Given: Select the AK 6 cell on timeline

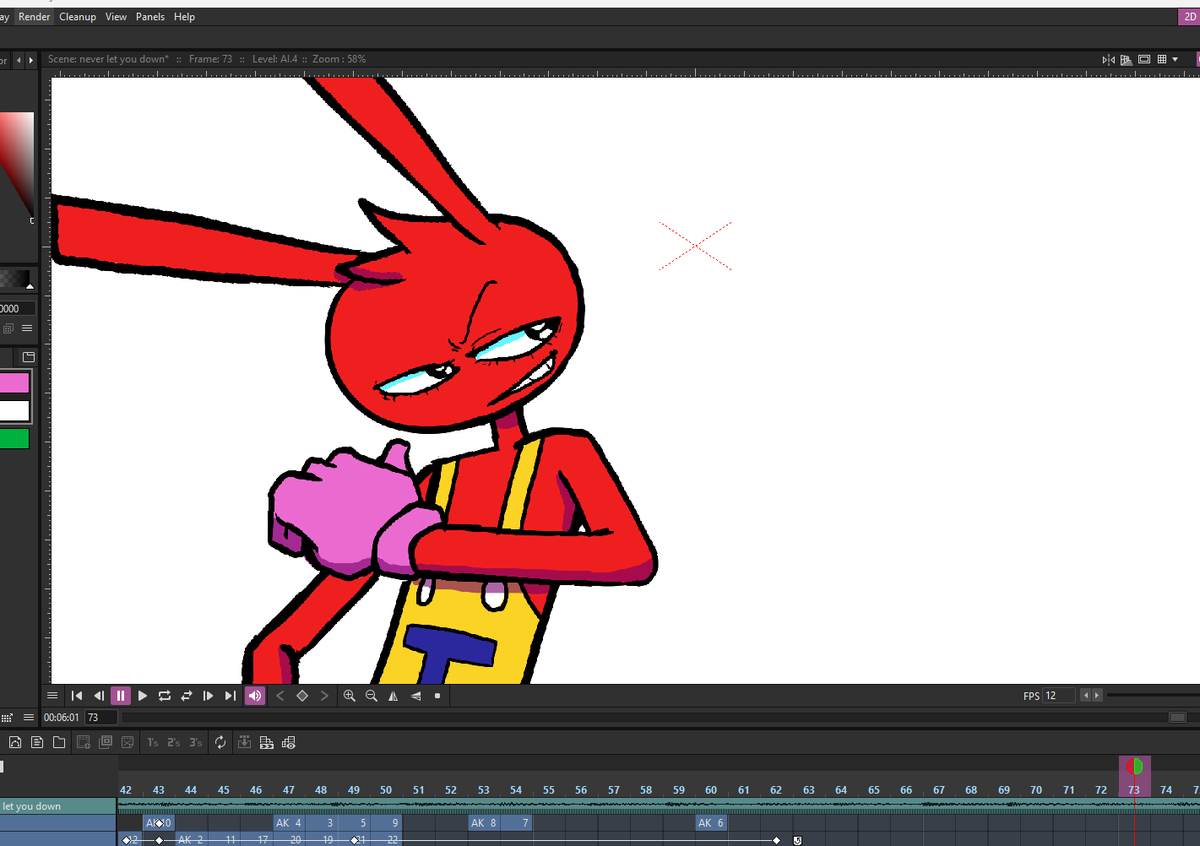Looking at the screenshot, I should 712,823.
